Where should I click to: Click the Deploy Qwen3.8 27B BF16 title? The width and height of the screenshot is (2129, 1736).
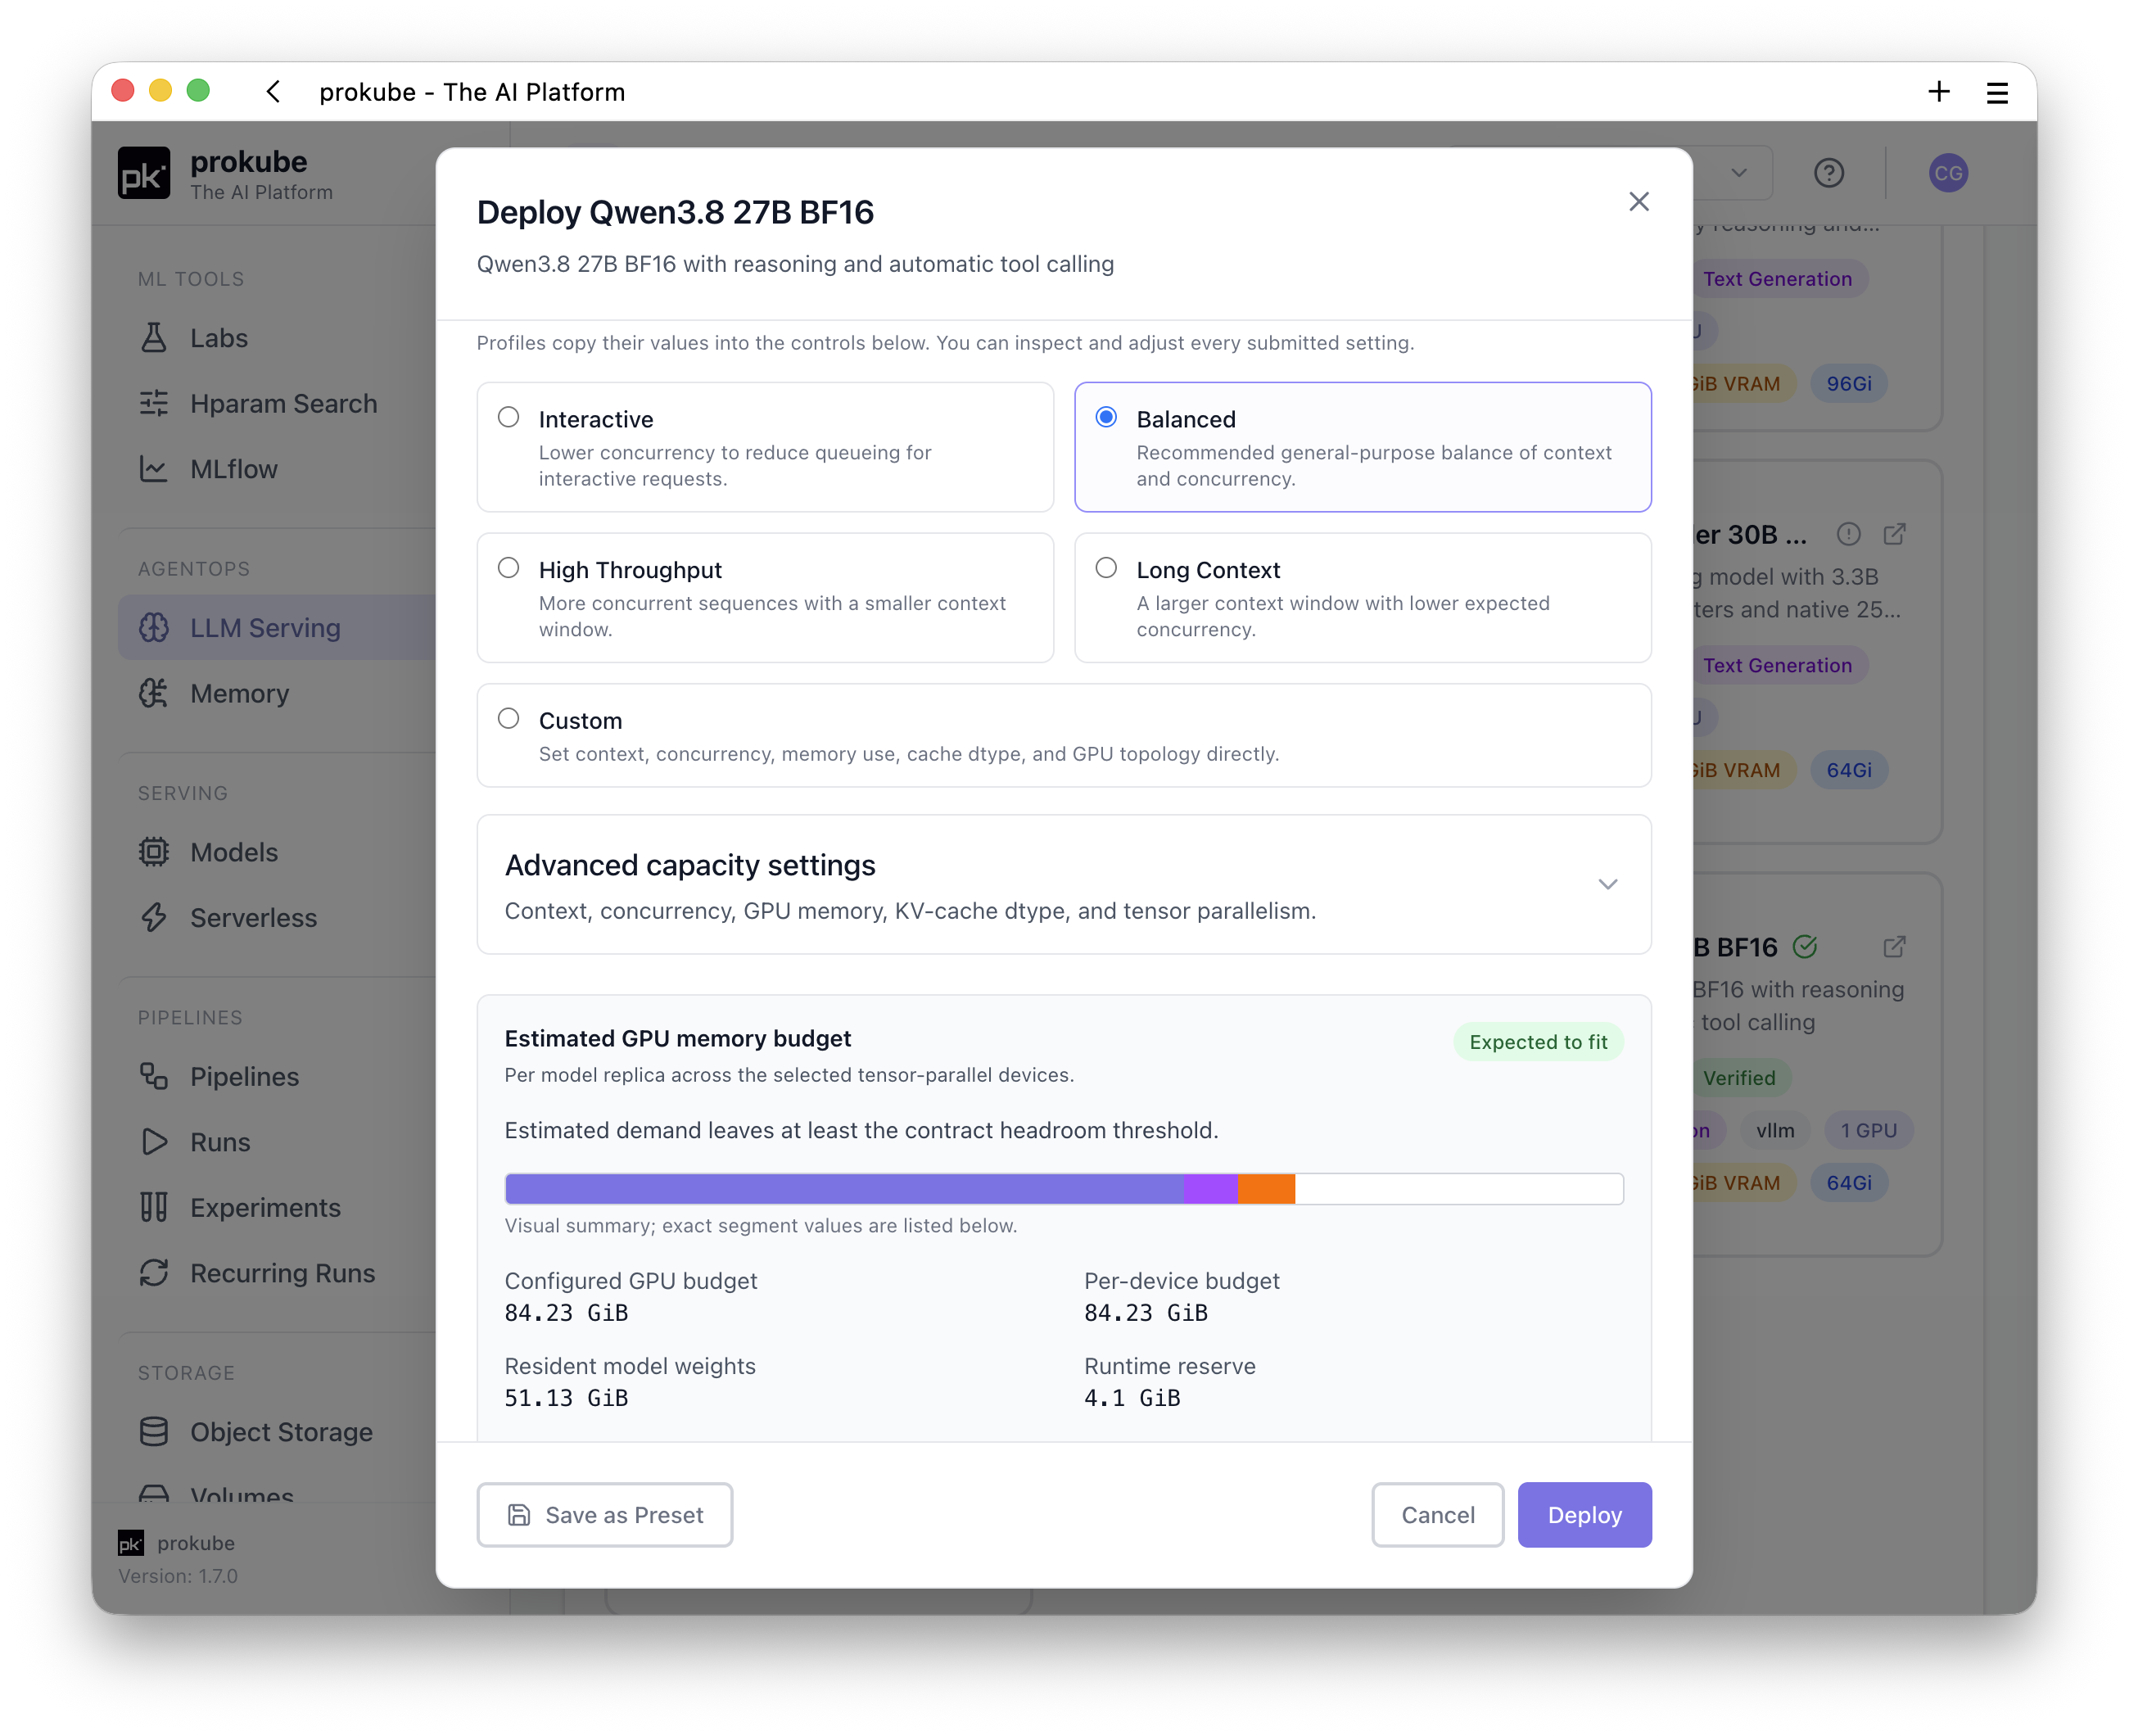[675, 212]
